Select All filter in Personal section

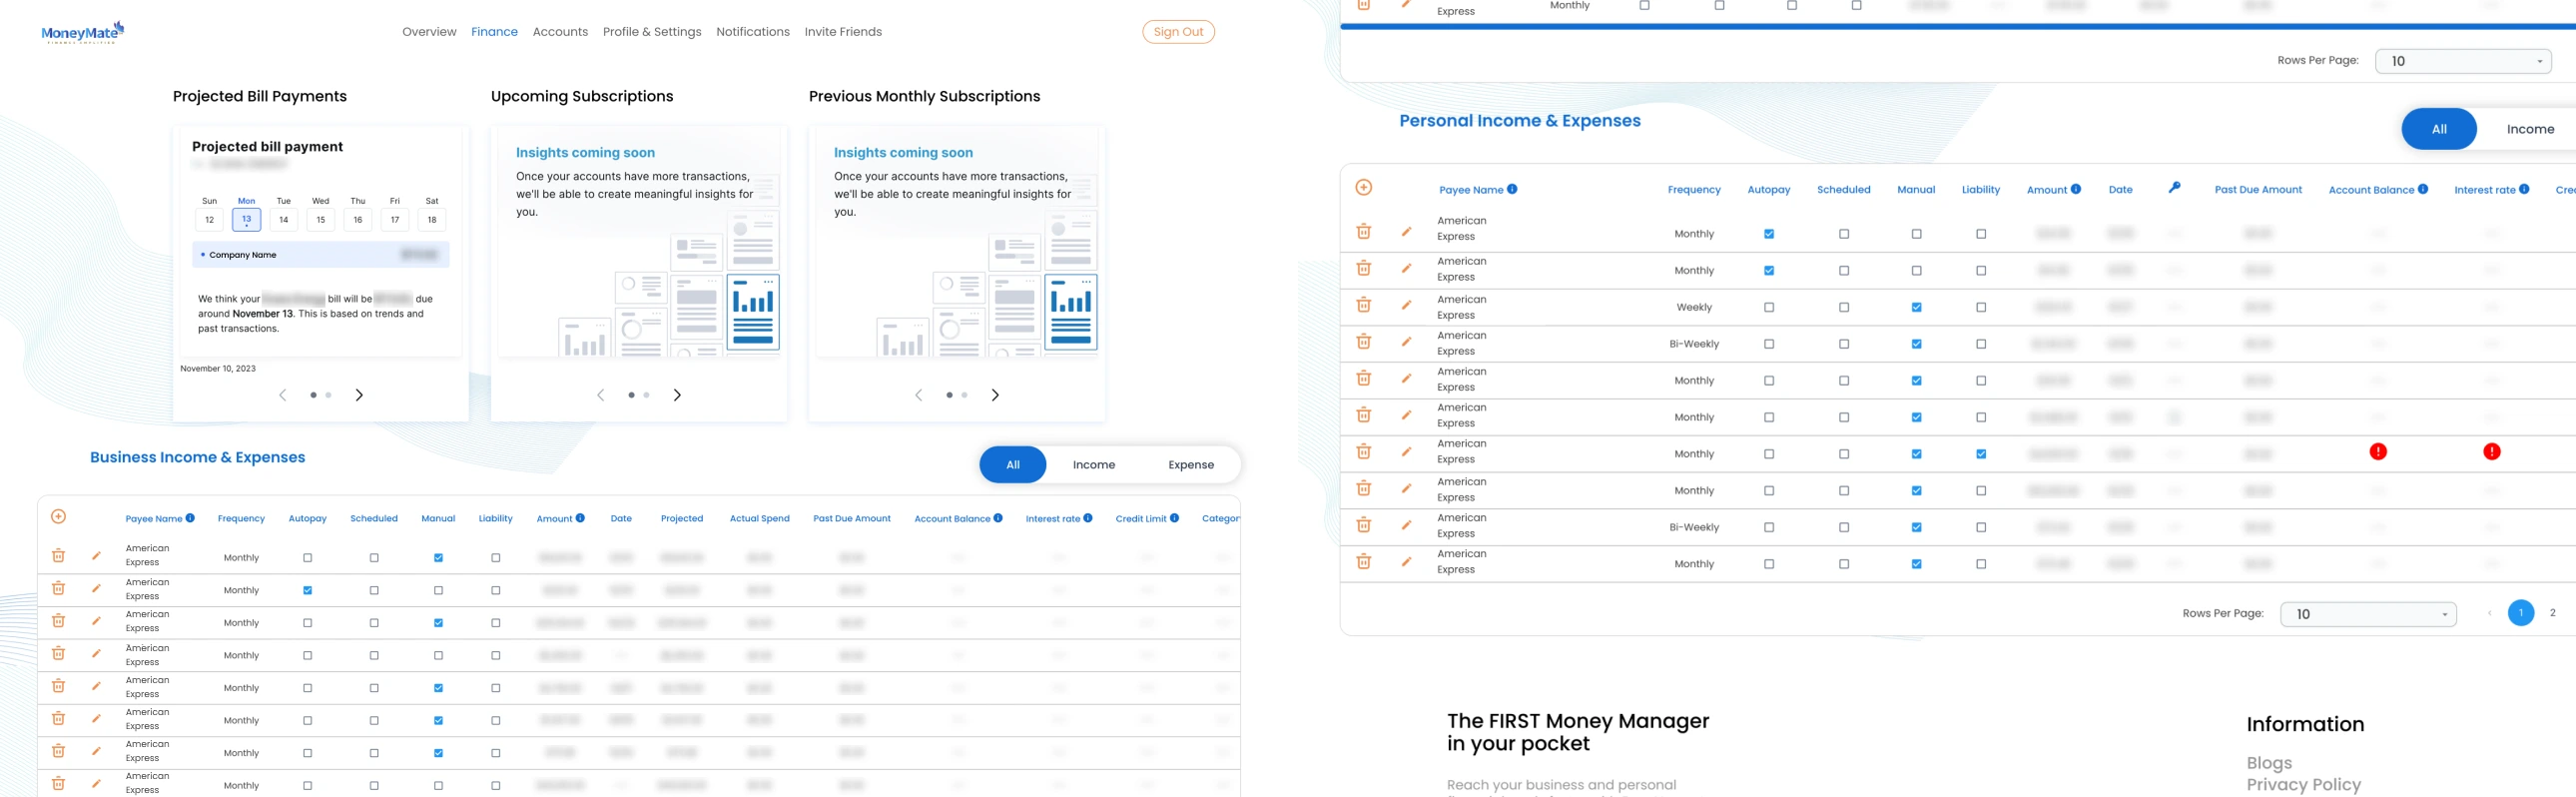[2439, 129]
